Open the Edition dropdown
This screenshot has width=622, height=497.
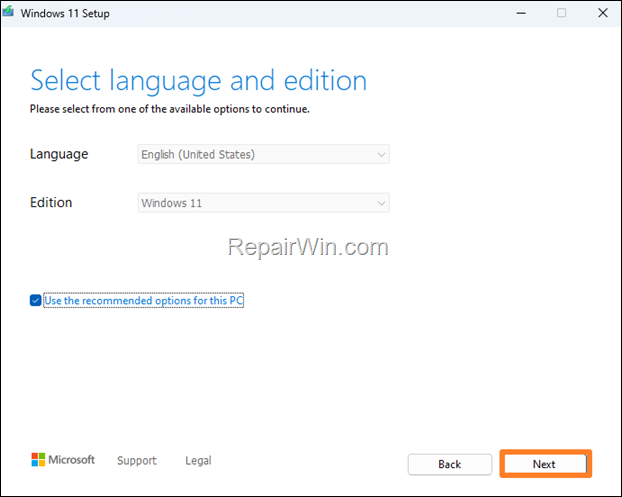point(263,203)
